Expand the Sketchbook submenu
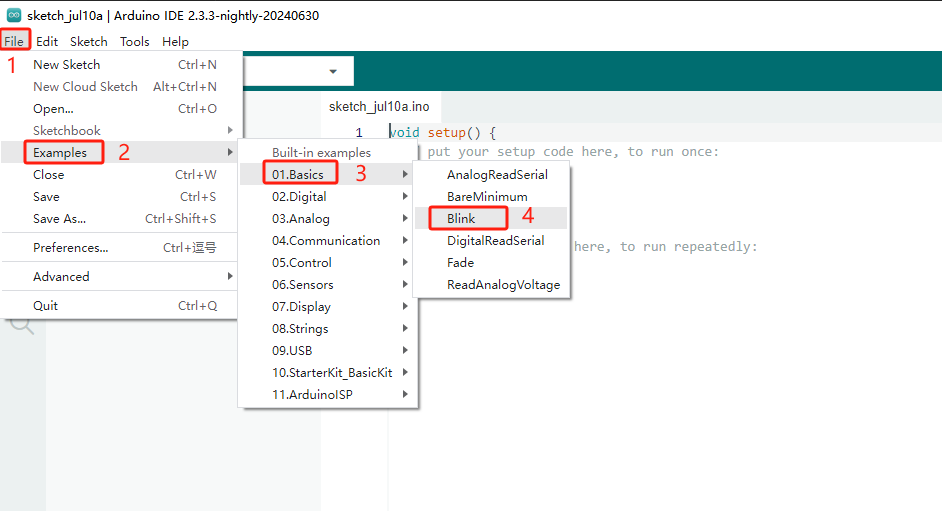 click(x=120, y=130)
